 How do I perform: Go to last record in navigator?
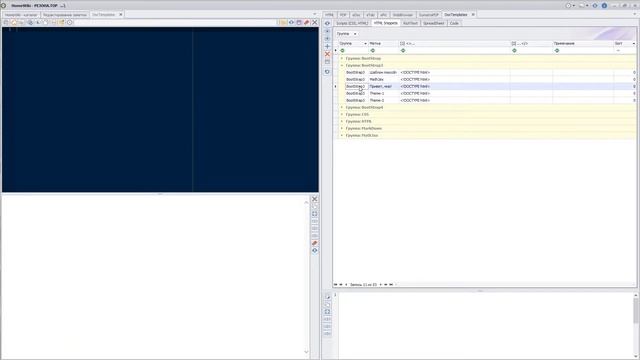pos(391,284)
